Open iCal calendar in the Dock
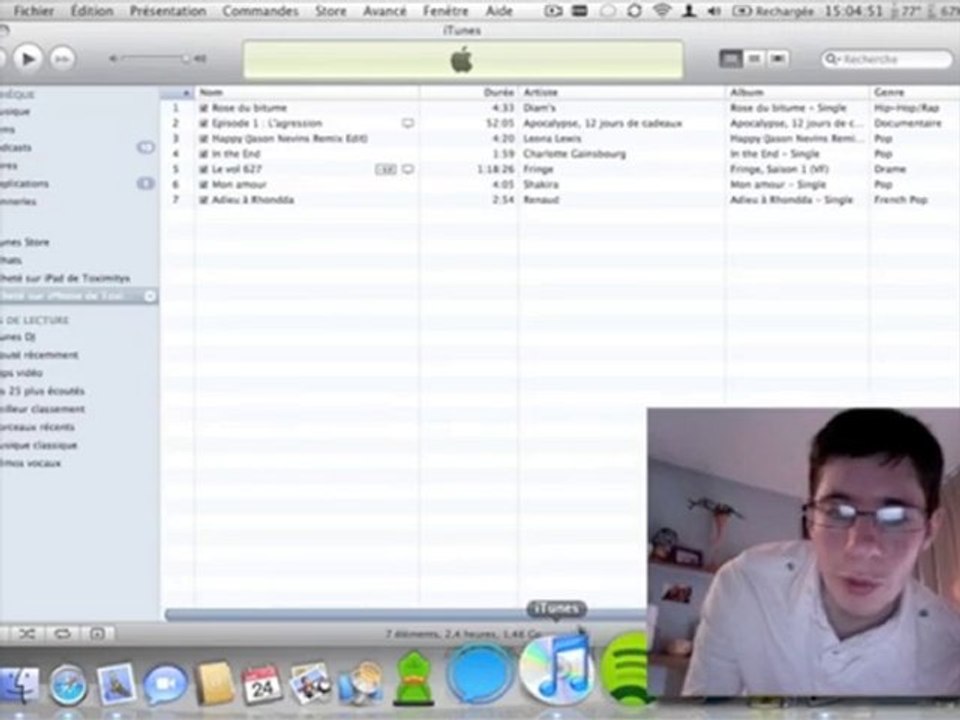 (263, 684)
